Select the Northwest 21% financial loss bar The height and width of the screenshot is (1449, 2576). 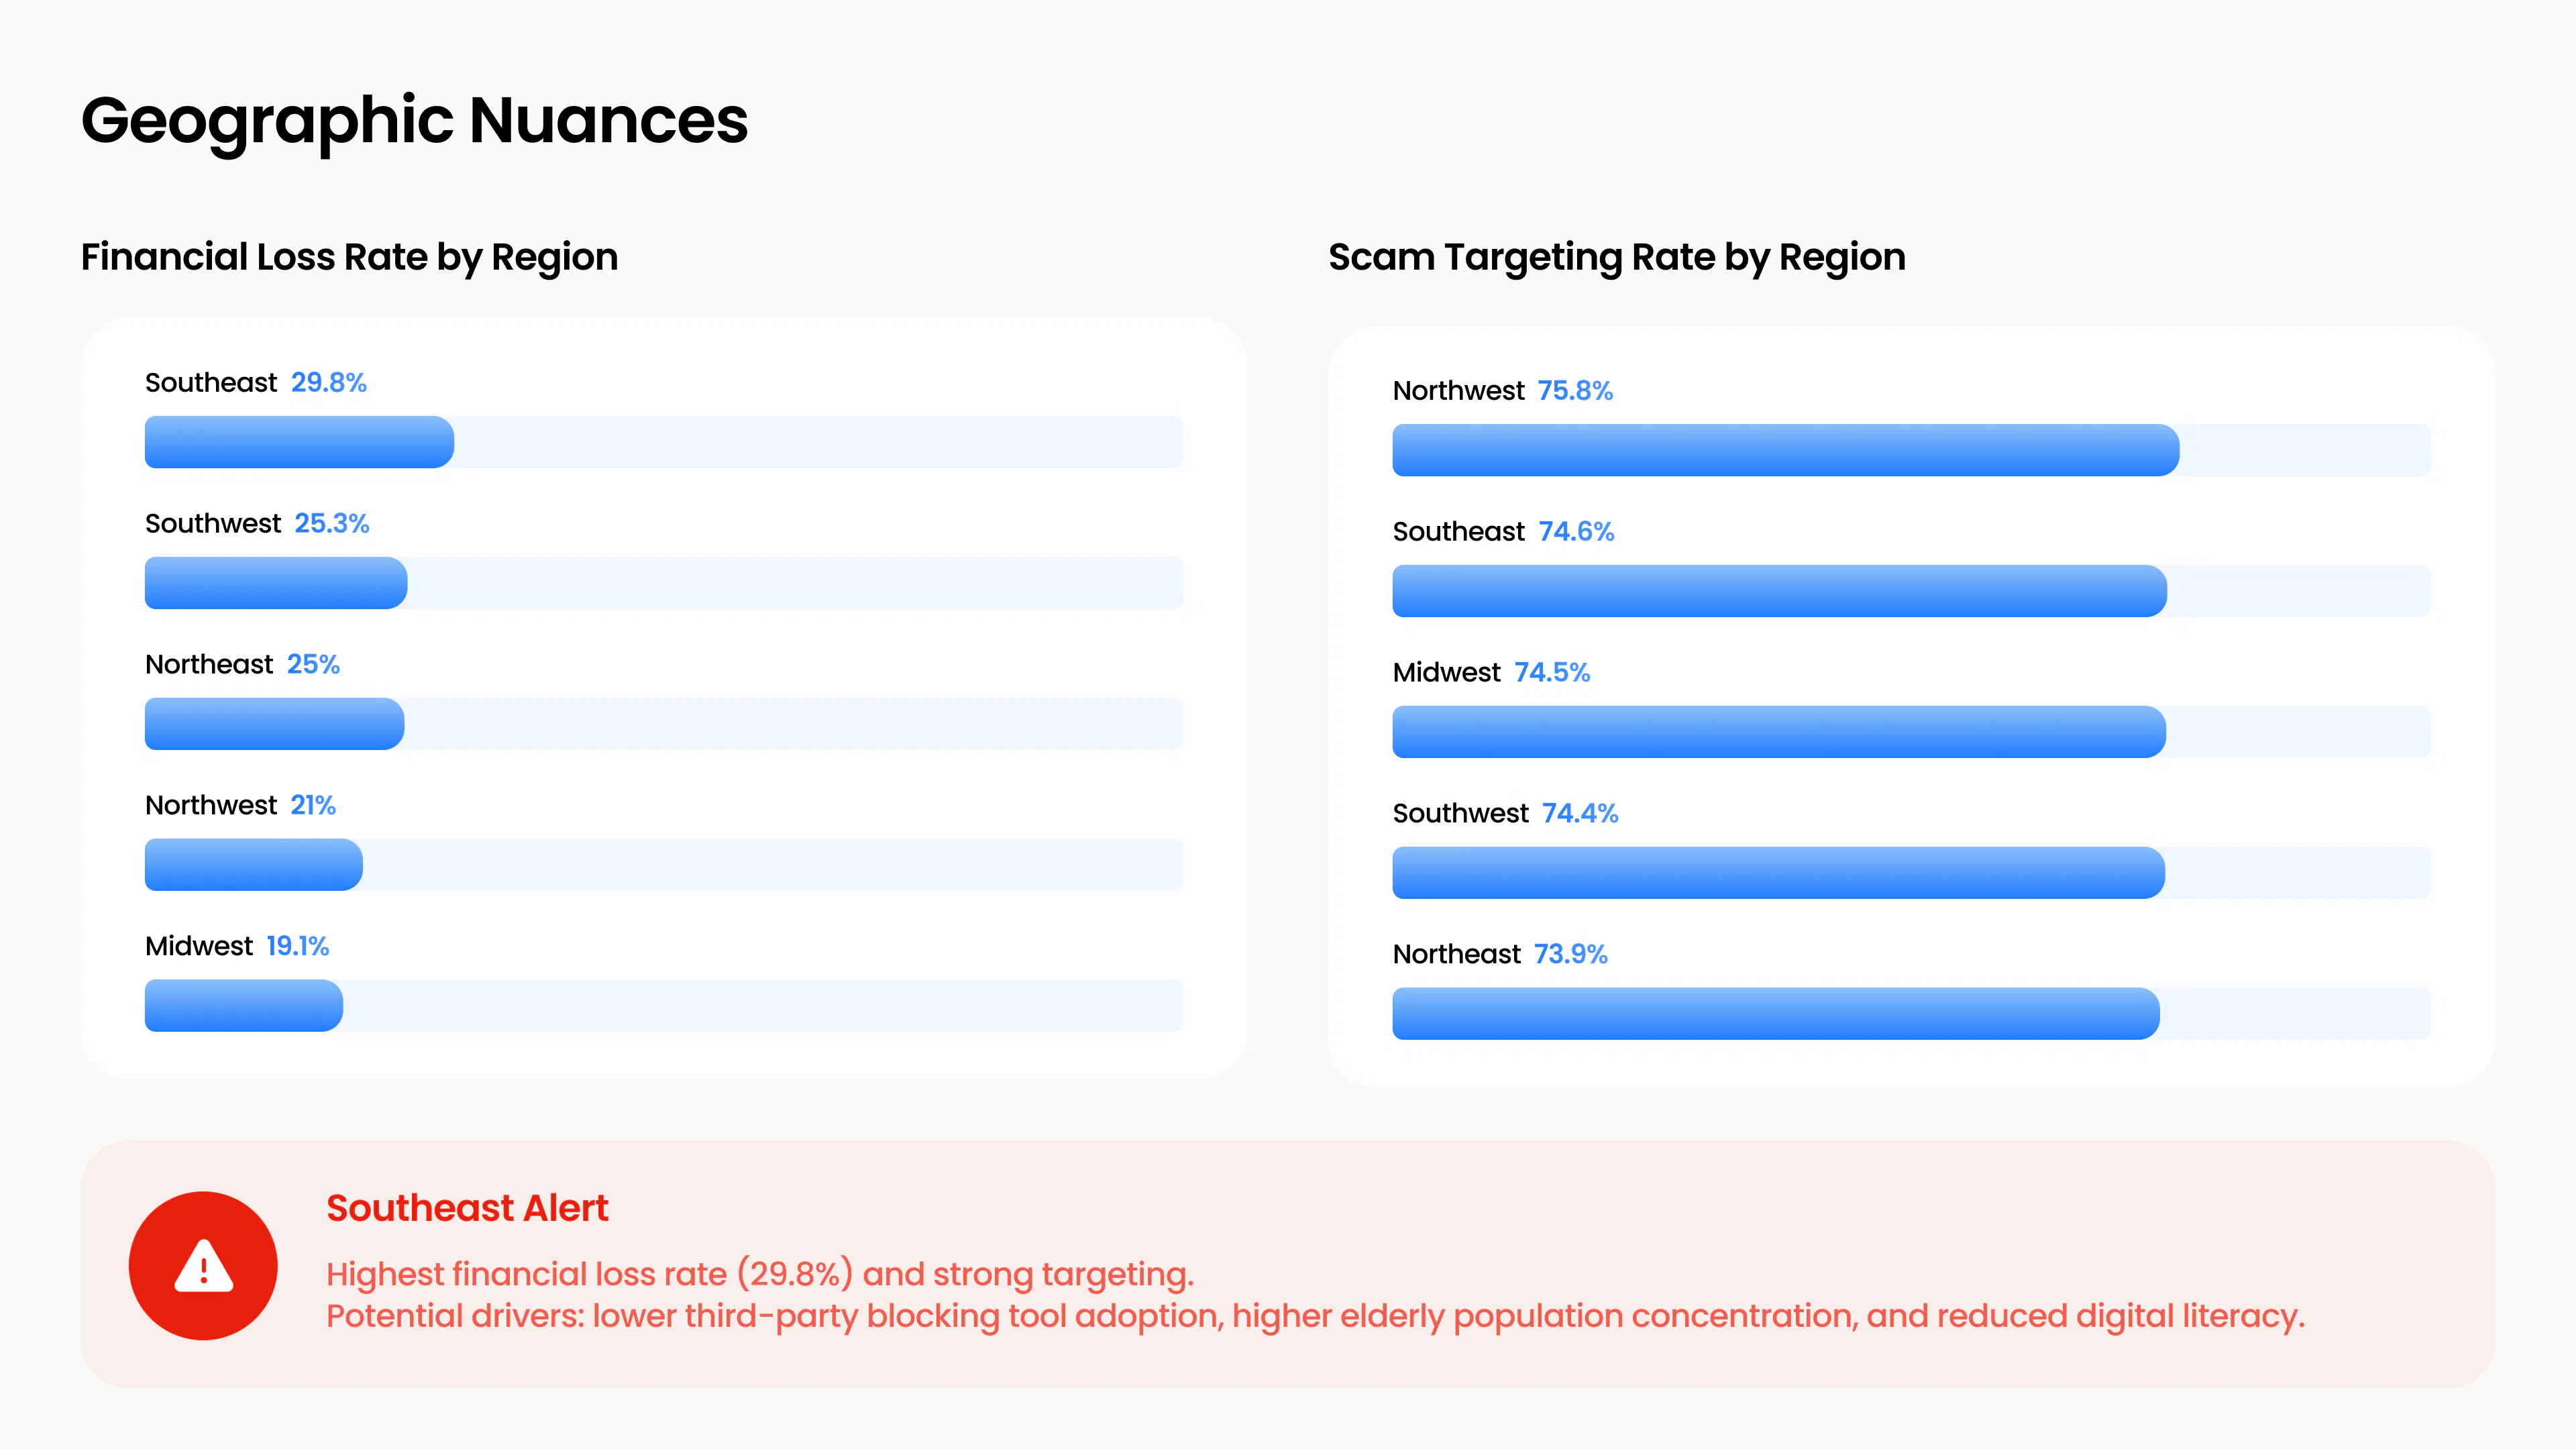pos(253,865)
